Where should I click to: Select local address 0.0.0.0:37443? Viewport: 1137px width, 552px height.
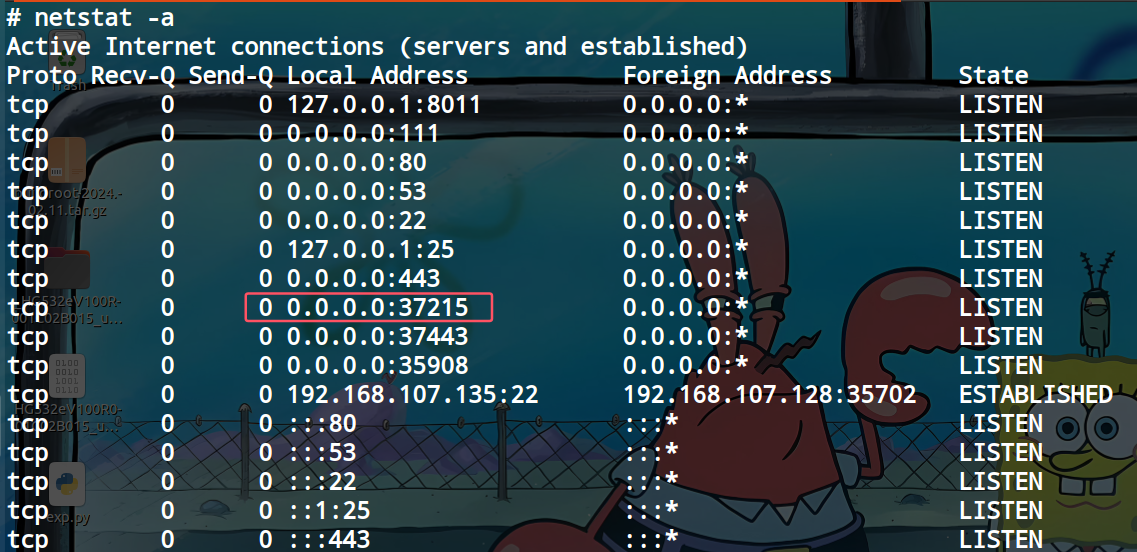(378, 337)
